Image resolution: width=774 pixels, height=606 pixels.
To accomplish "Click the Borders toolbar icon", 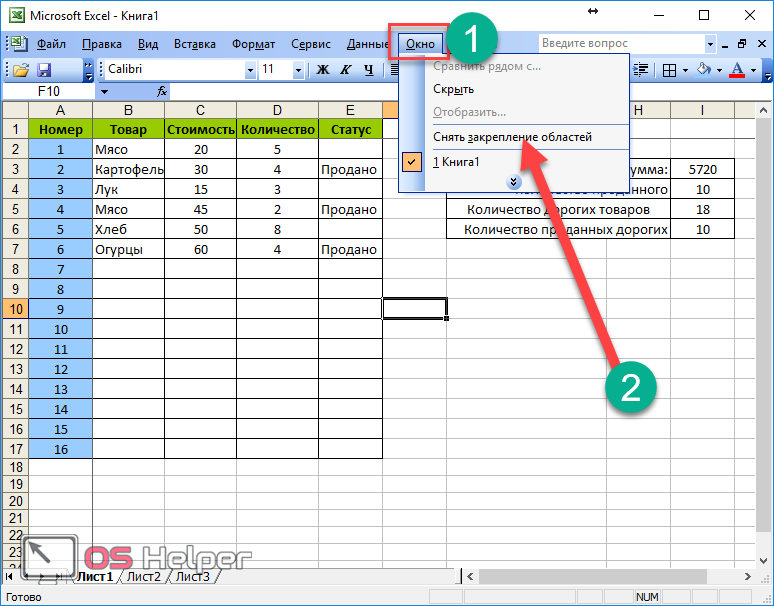I will click(669, 70).
